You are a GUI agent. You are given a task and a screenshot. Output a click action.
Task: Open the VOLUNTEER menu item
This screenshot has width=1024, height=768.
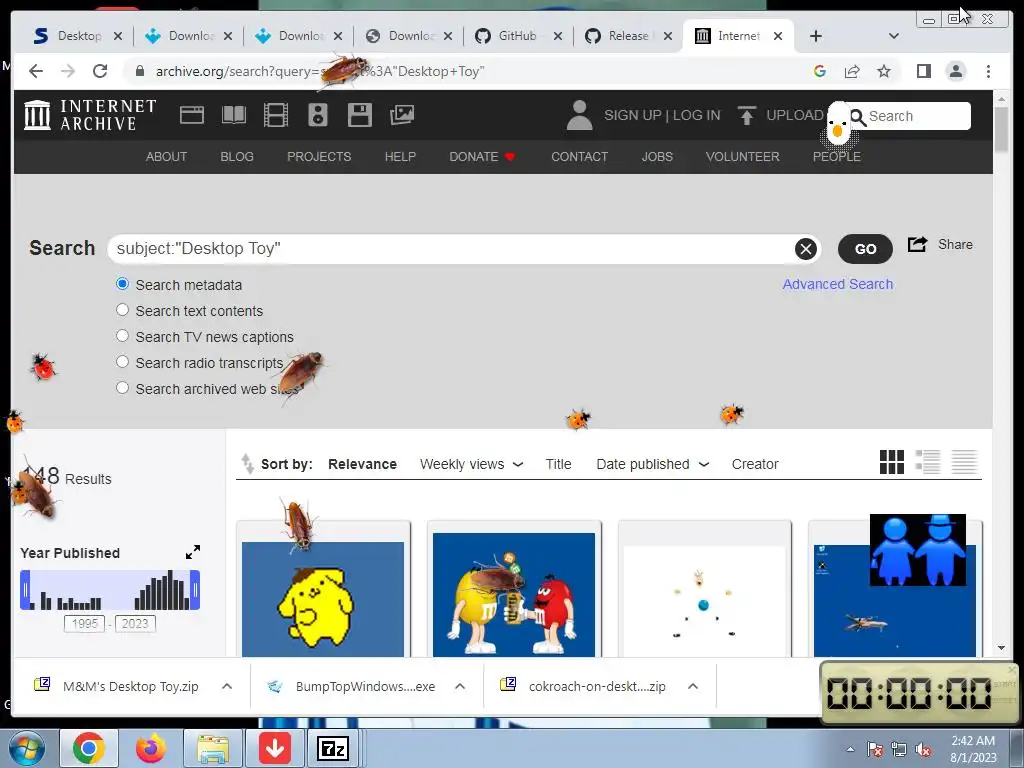pyautogui.click(x=743, y=157)
